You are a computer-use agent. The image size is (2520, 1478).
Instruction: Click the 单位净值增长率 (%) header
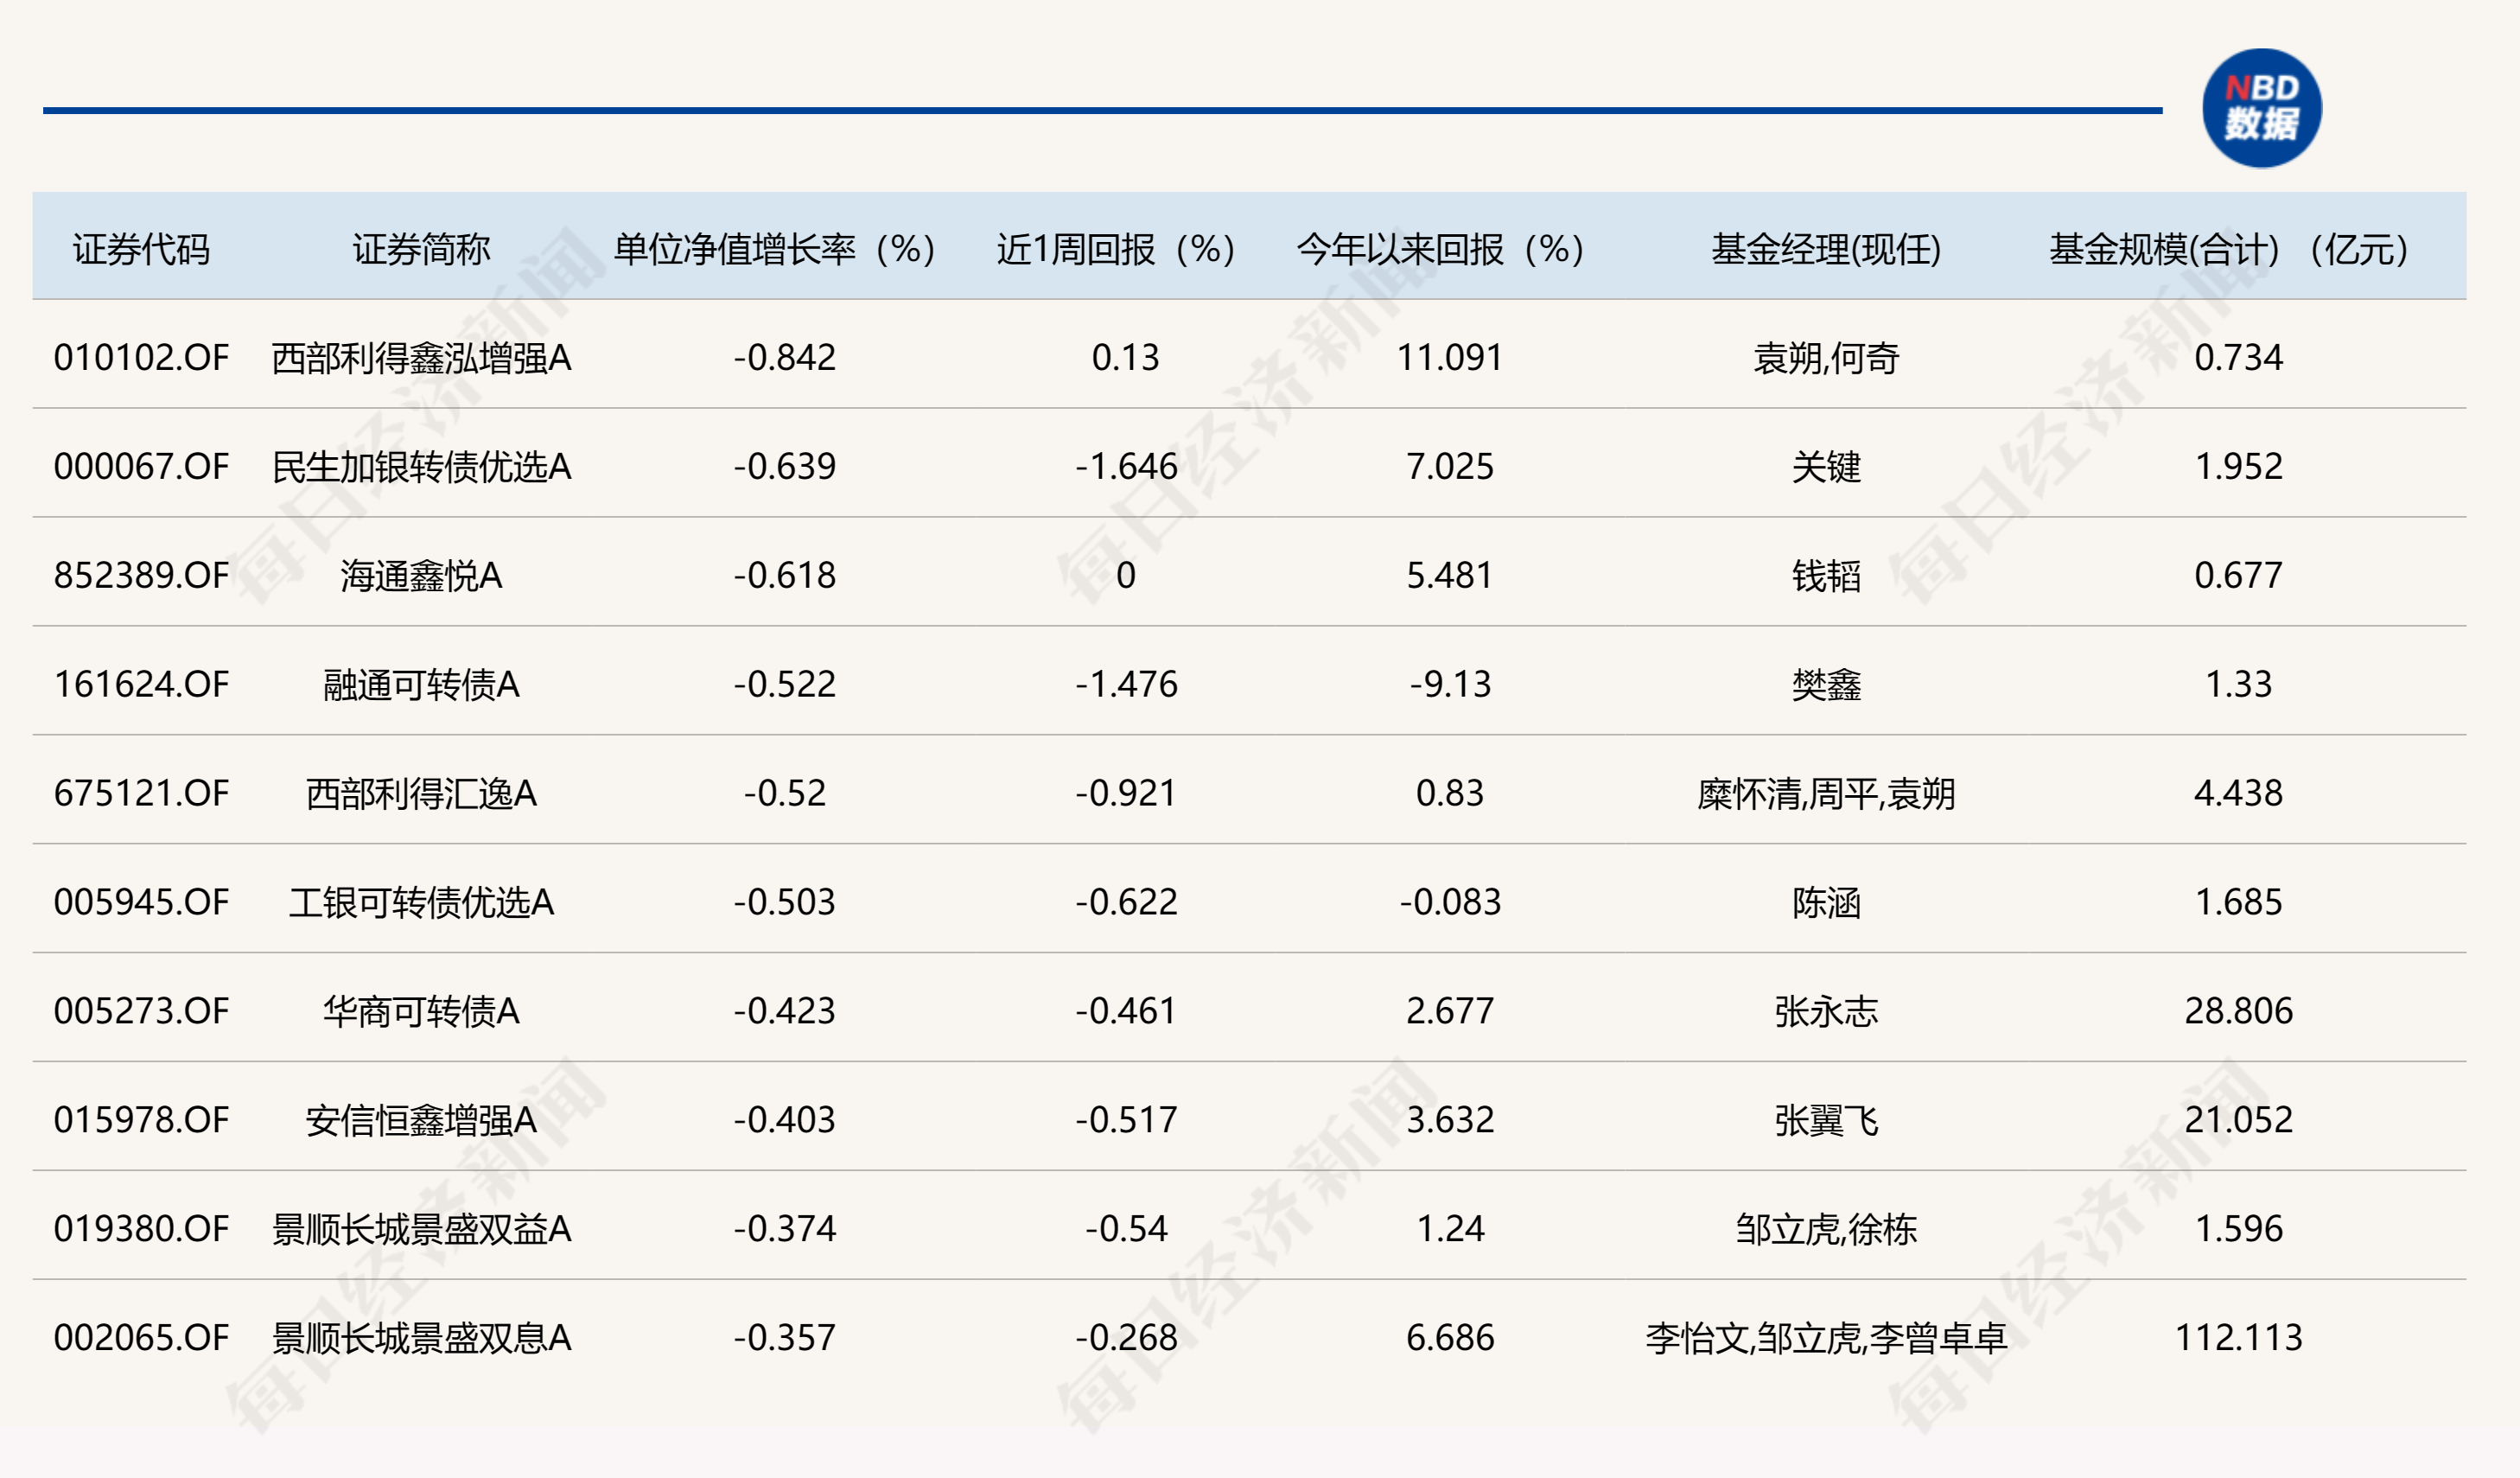pos(775,249)
